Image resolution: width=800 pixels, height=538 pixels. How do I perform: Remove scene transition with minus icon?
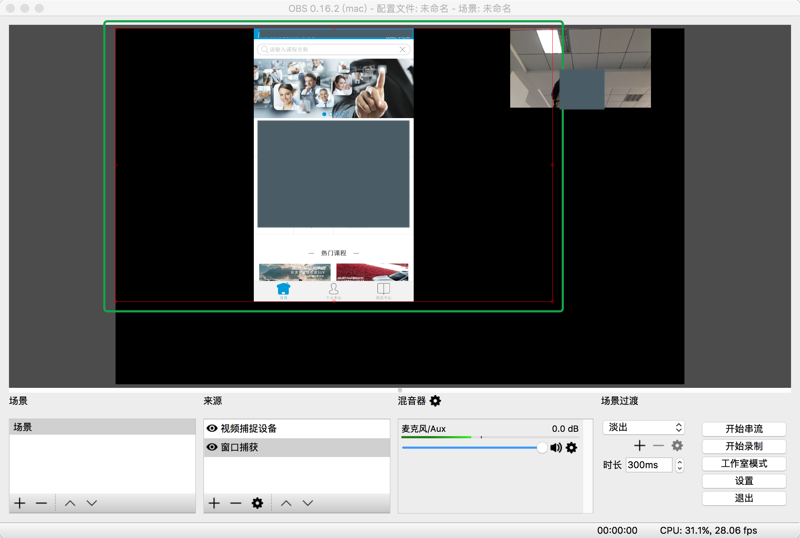[x=659, y=446]
